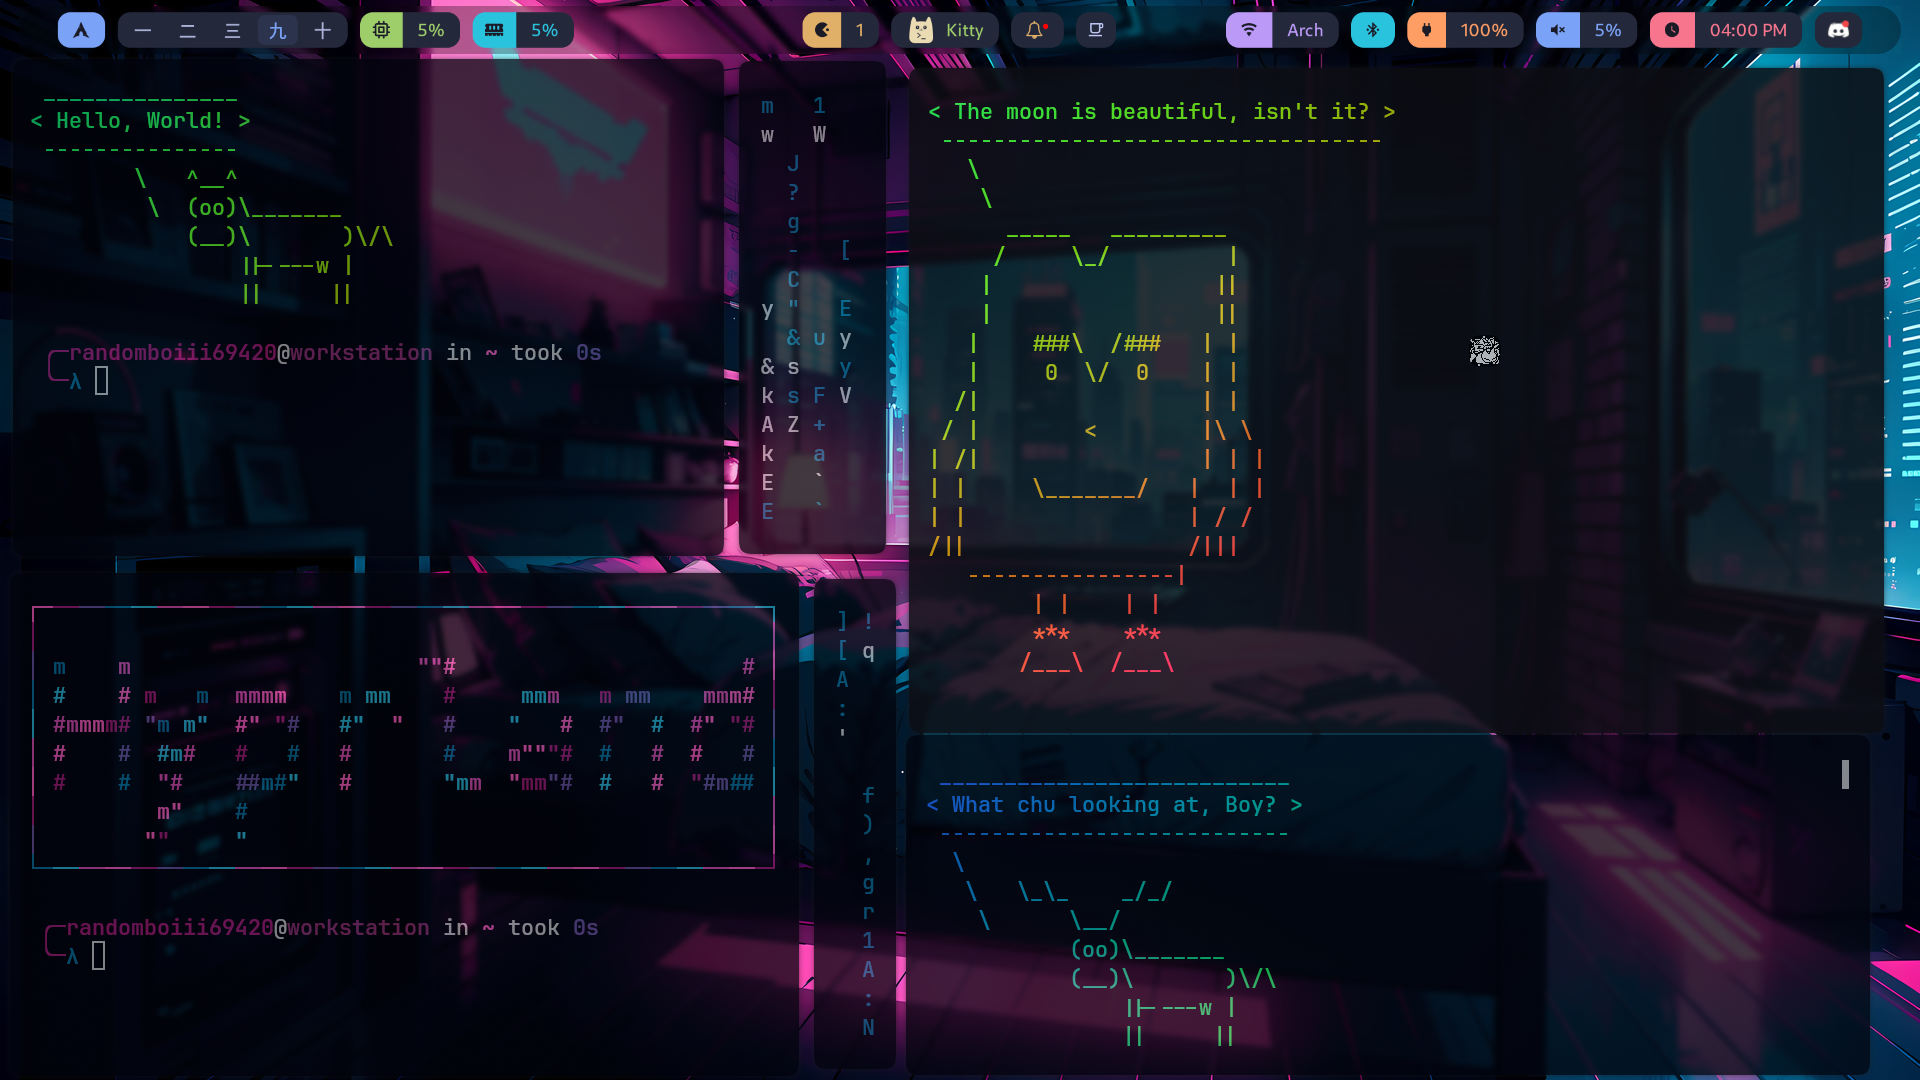The image size is (1920, 1080).
Task: Open the notification bell icon
Action: pos(1035,30)
